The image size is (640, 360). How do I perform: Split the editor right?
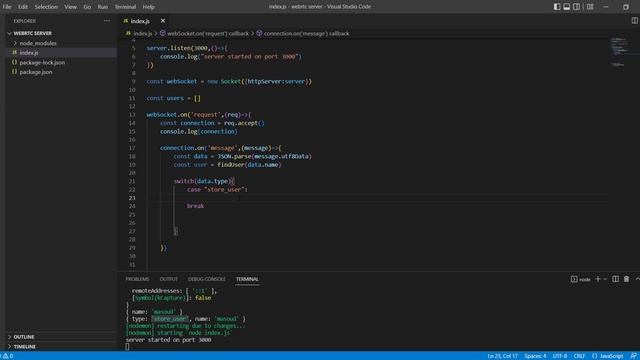pyautogui.click(x=634, y=20)
